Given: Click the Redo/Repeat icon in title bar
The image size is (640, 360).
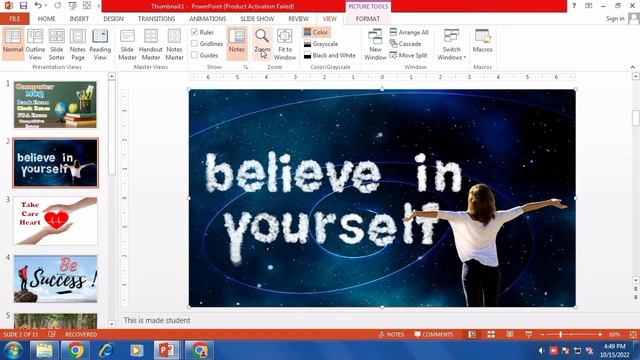Looking at the screenshot, I should [x=58, y=6].
